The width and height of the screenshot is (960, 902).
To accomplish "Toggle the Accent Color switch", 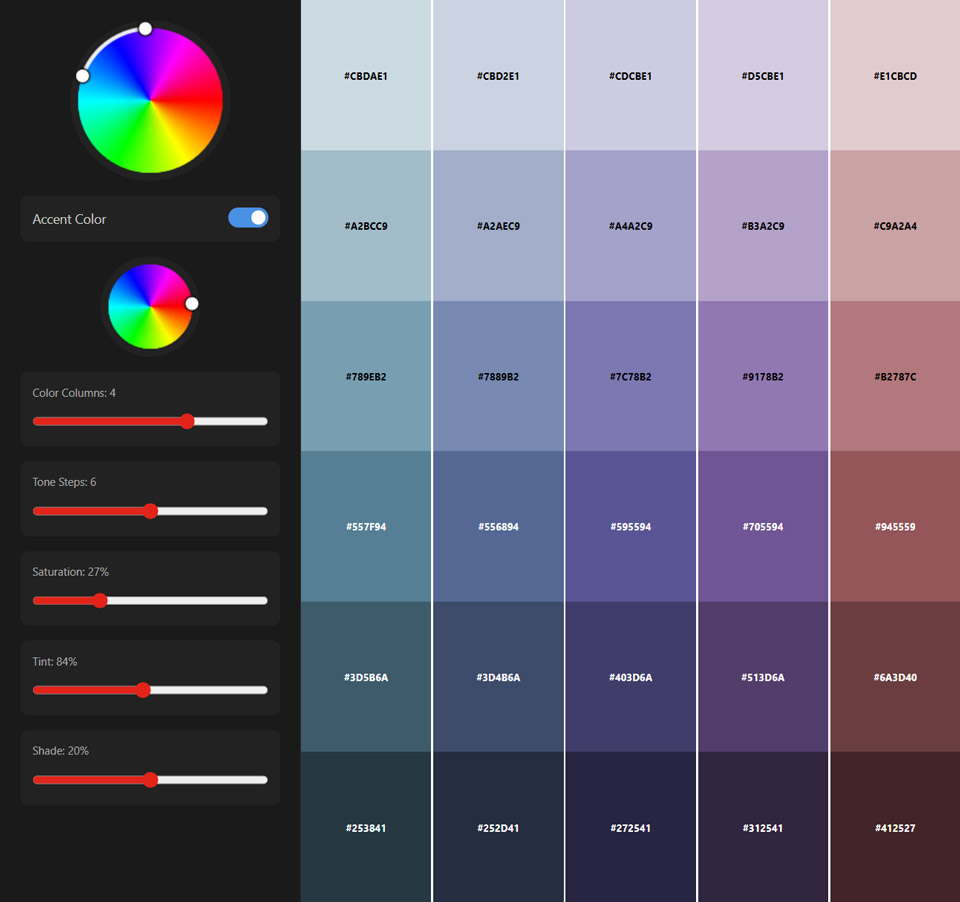I will (248, 218).
